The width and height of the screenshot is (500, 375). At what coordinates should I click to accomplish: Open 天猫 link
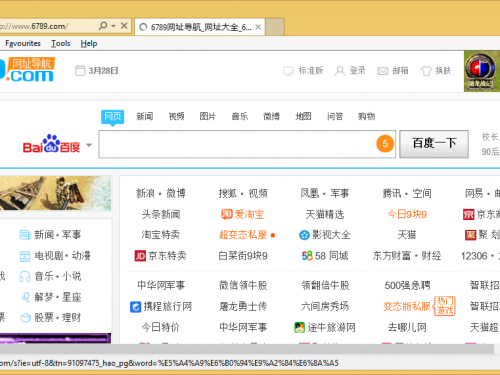point(407,235)
